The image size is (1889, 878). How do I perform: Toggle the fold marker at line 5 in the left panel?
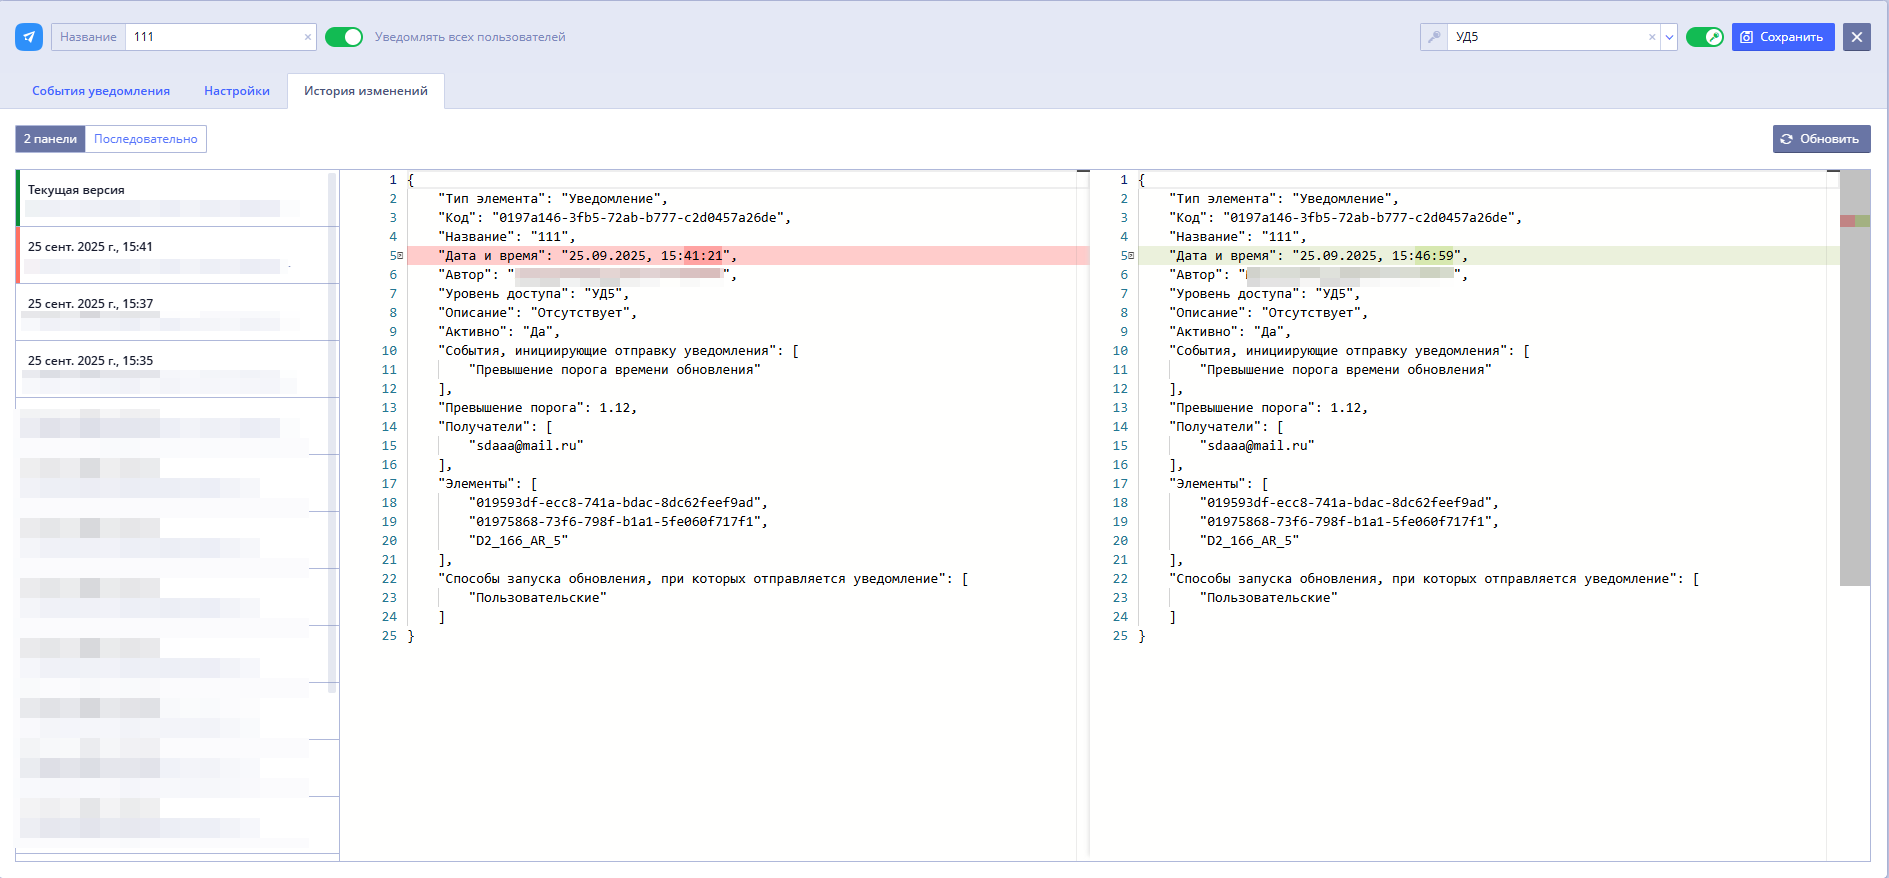point(400,256)
